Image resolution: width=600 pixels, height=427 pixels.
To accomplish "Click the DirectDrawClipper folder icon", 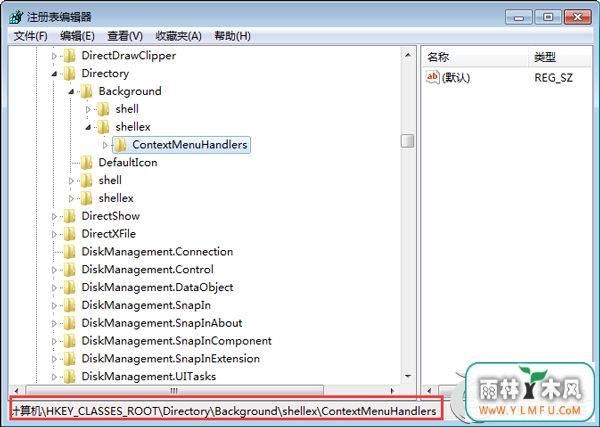I will (x=70, y=56).
